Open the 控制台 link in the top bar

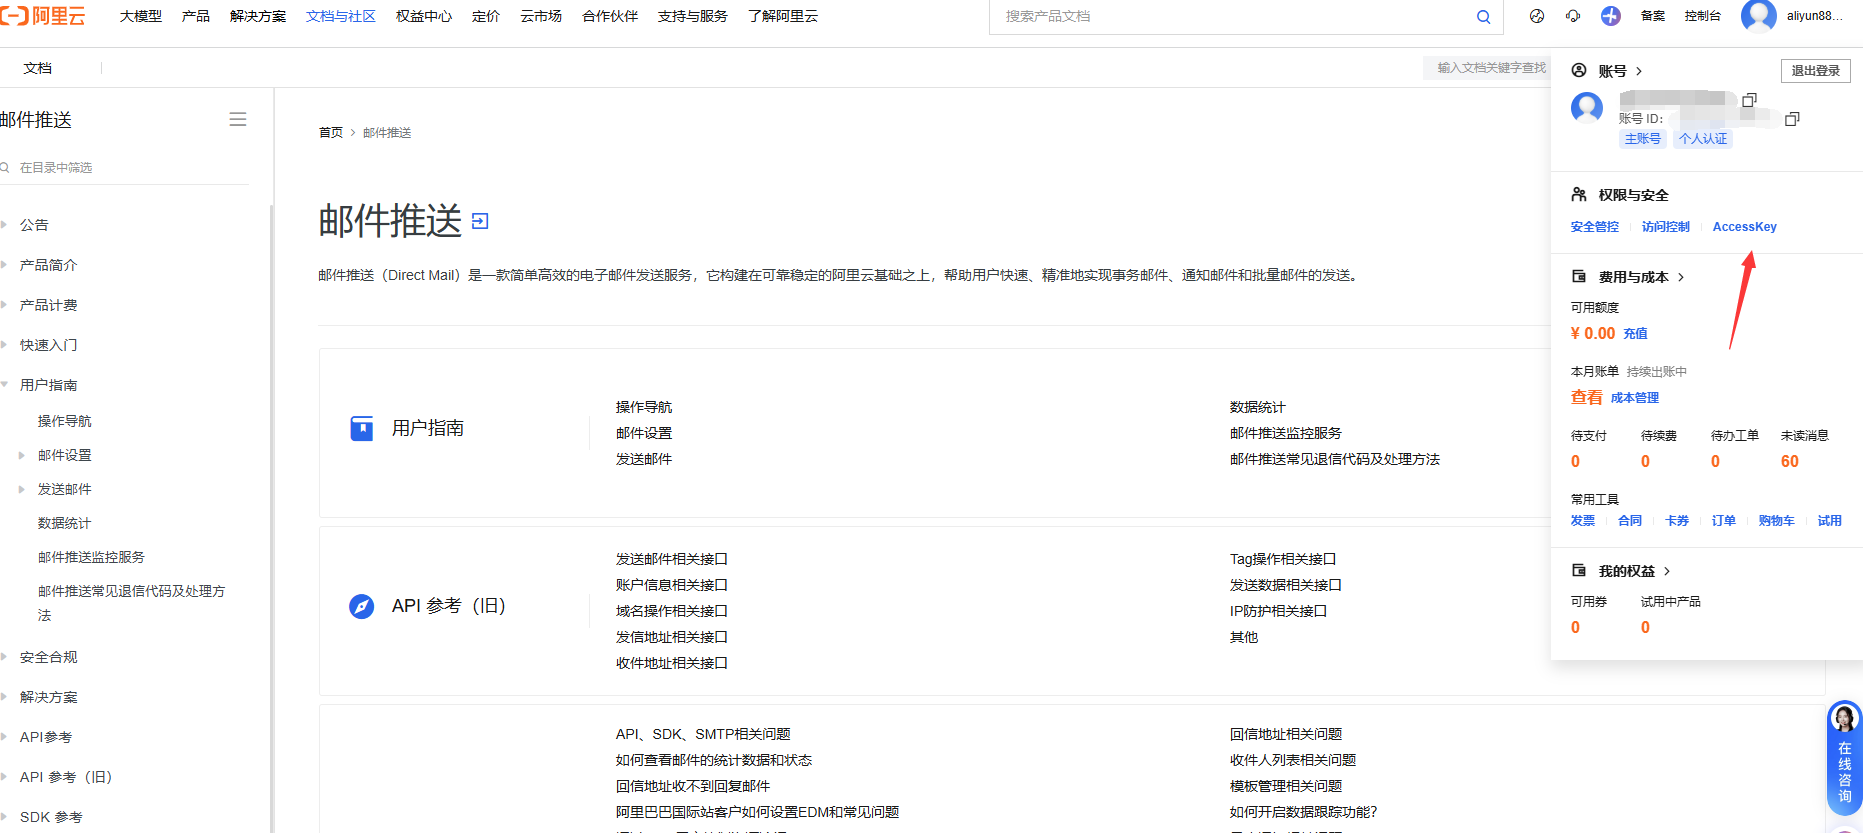1703,16
